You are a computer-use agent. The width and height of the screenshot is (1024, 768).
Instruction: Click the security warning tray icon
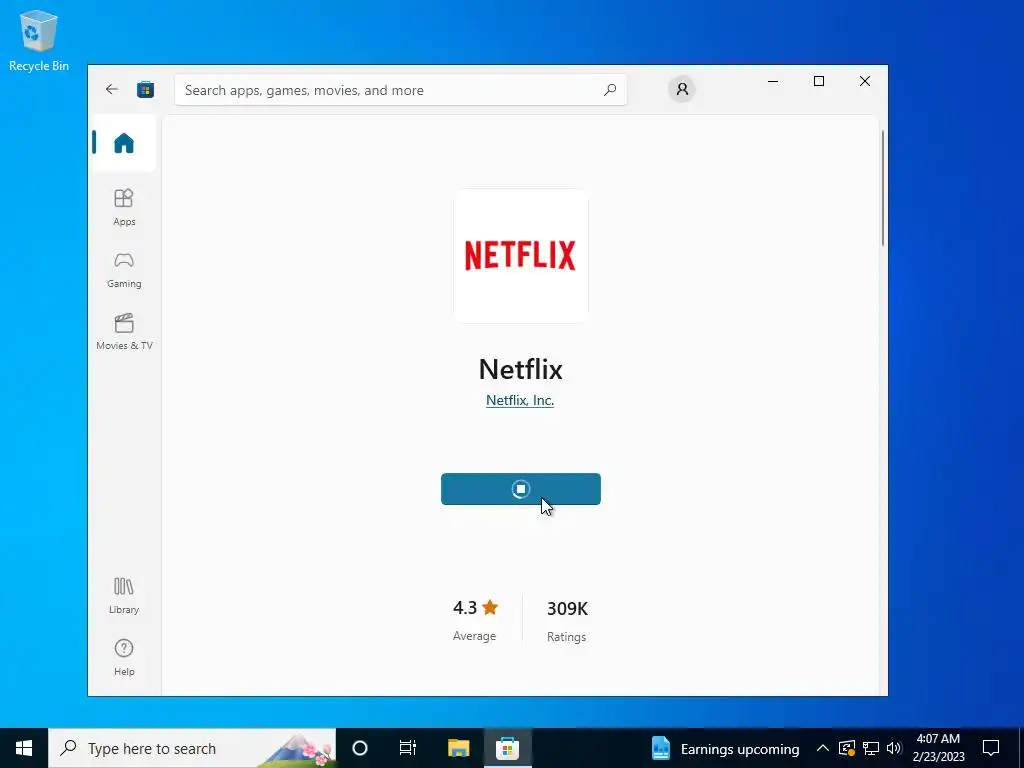pyautogui.click(x=846, y=748)
